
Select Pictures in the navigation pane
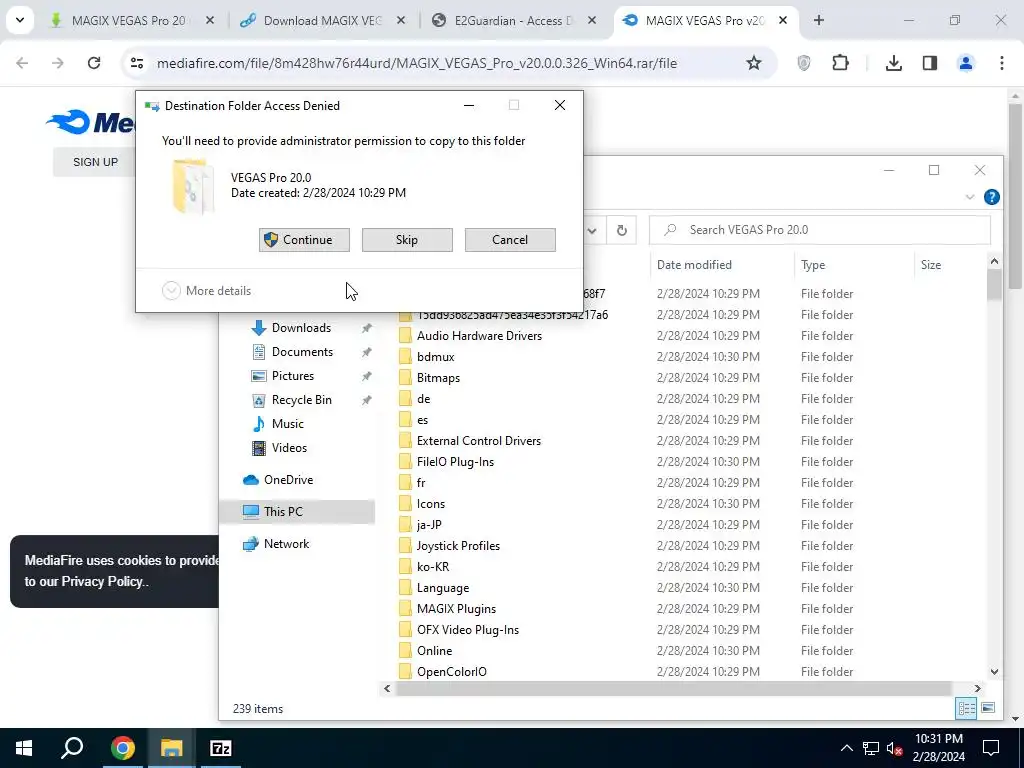click(293, 376)
